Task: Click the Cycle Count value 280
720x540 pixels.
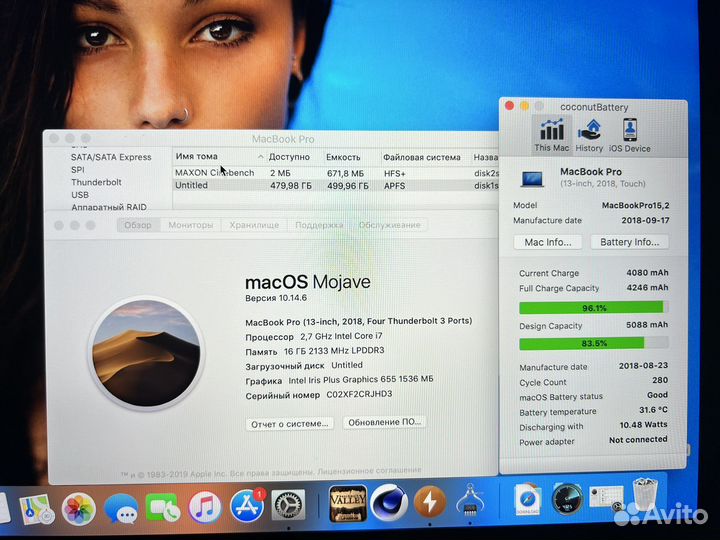Action: coord(660,380)
